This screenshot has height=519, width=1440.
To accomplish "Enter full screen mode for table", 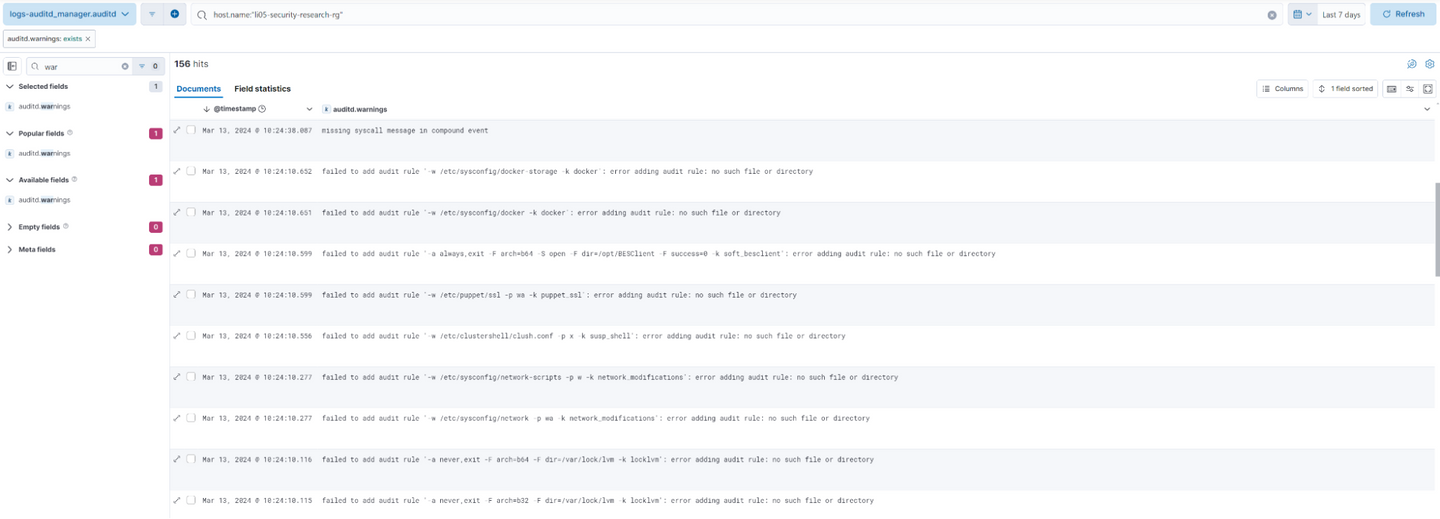I will (1428, 89).
